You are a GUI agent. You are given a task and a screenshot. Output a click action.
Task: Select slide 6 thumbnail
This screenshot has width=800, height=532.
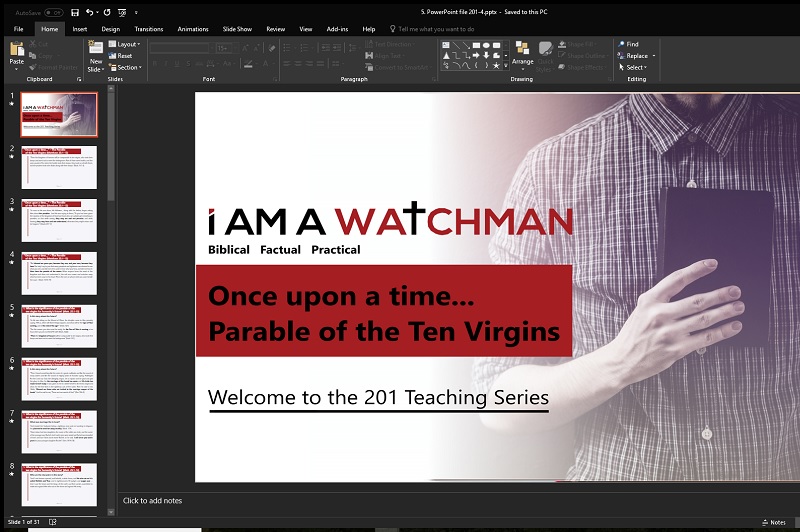[x=59, y=379]
